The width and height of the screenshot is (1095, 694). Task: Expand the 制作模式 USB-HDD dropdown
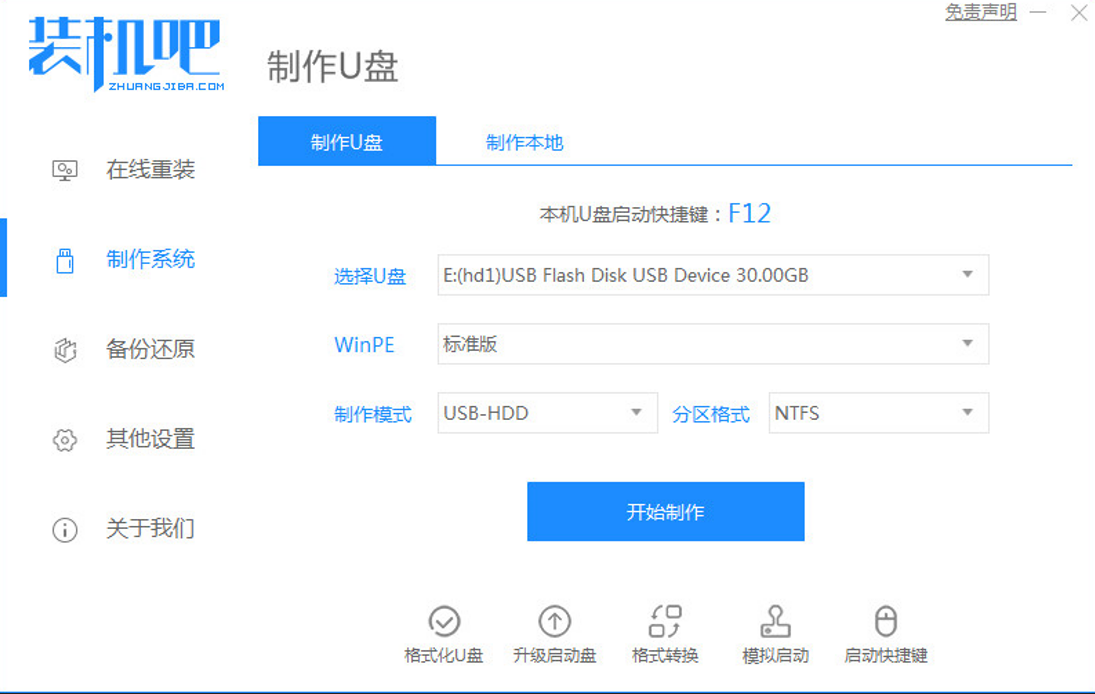(x=547, y=413)
